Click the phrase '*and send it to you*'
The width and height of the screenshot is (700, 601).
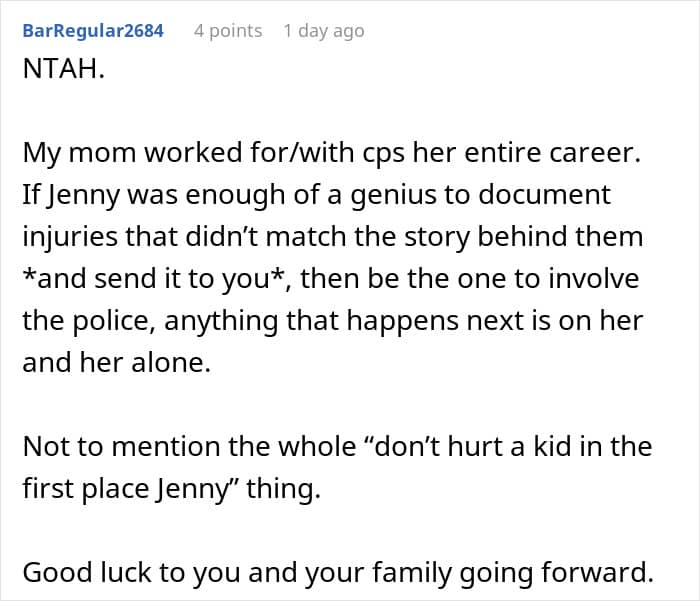coord(154,279)
